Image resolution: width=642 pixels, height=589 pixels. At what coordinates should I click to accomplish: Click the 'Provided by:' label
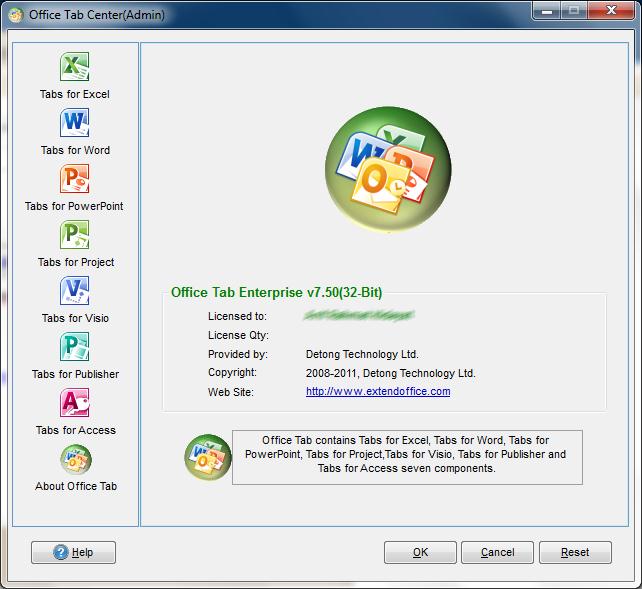pyautogui.click(x=238, y=354)
